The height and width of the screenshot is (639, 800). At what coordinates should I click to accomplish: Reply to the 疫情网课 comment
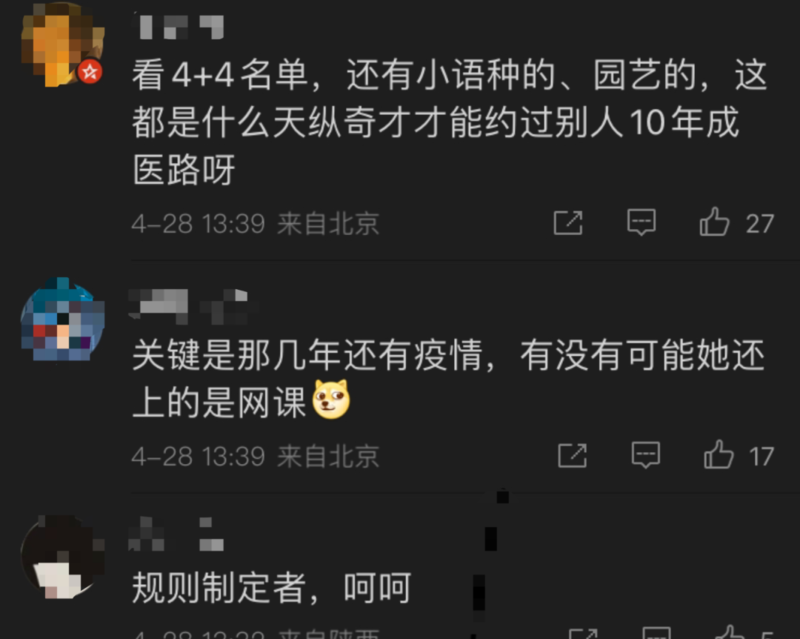[645, 455]
